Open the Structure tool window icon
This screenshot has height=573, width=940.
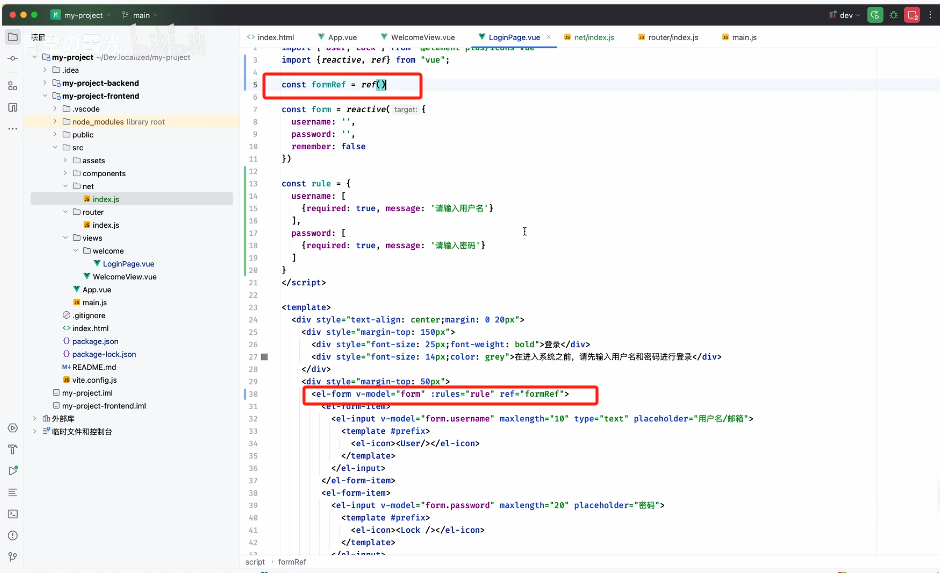(x=12, y=86)
